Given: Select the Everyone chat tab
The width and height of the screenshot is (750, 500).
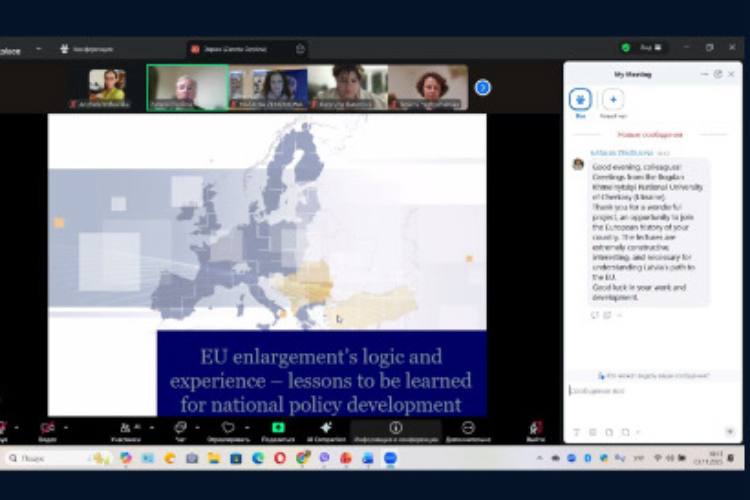Looking at the screenshot, I should coord(580,100).
